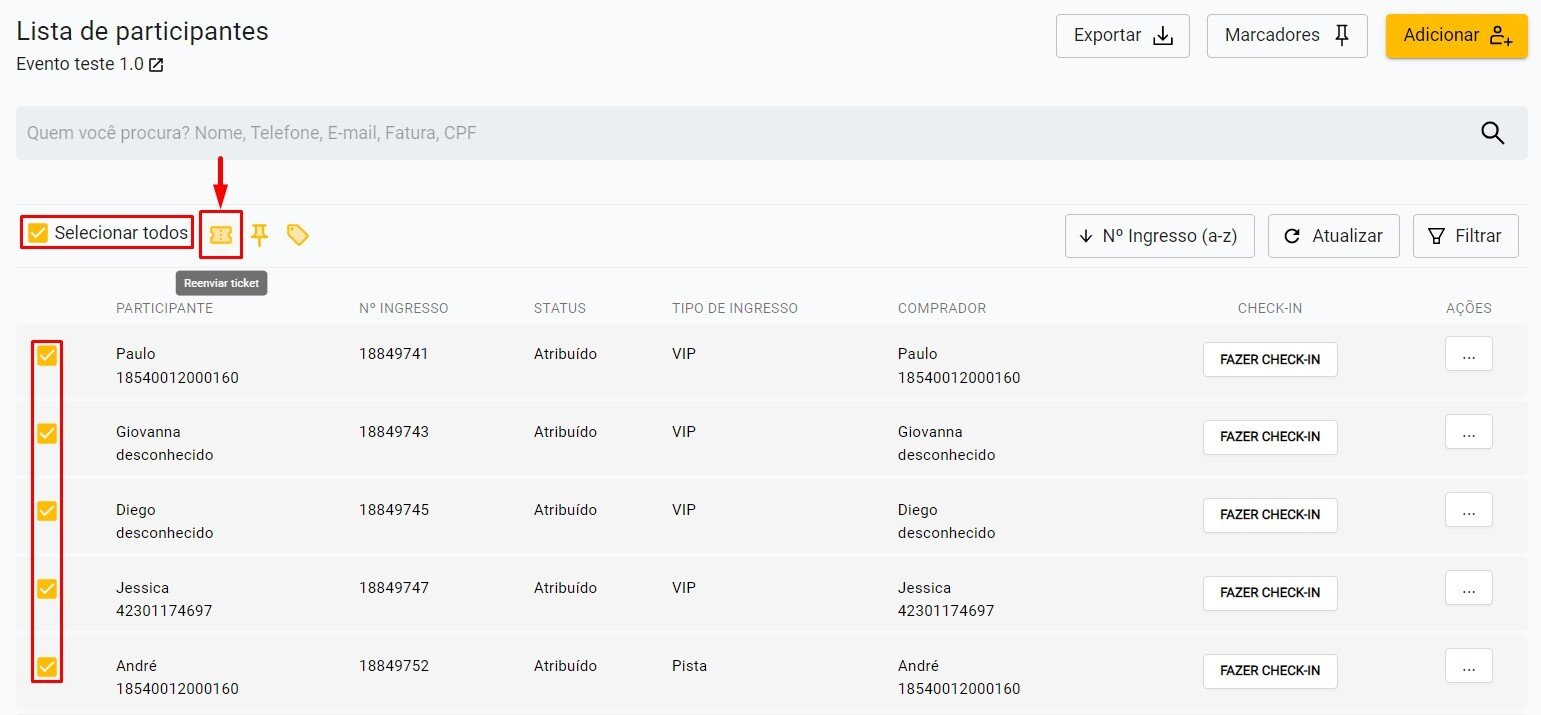The height and width of the screenshot is (715, 1541).
Task: Click the Reenviar ticket icon
Action: click(221, 235)
